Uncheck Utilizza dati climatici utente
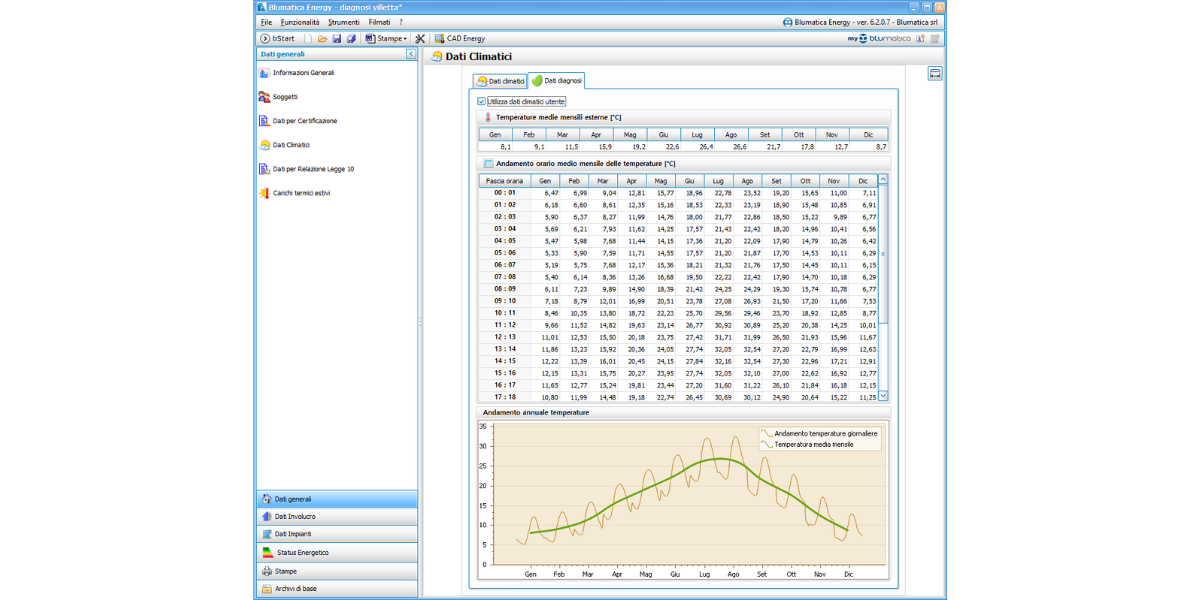 [x=482, y=101]
